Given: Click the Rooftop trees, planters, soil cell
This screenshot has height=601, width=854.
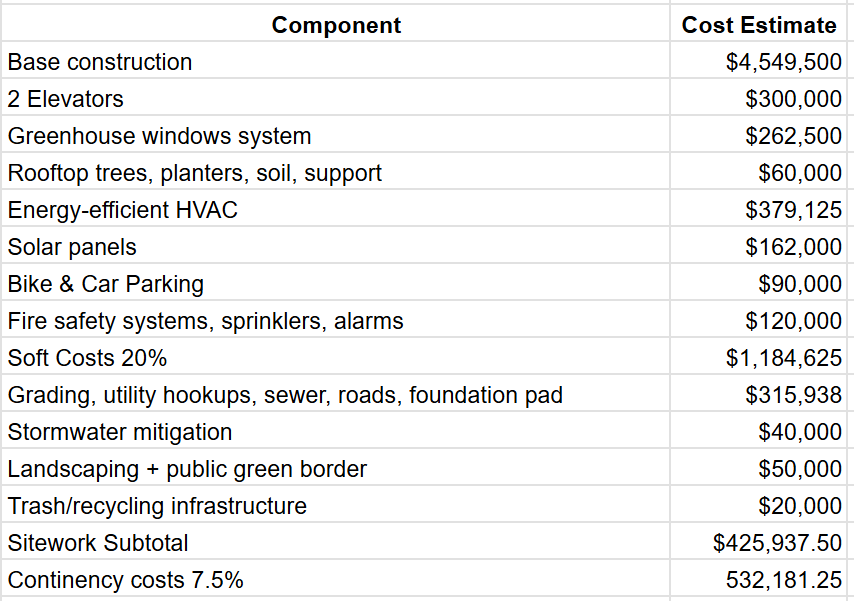Looking at the screenshot, I should pyautogui.click(x=336, y=173).
